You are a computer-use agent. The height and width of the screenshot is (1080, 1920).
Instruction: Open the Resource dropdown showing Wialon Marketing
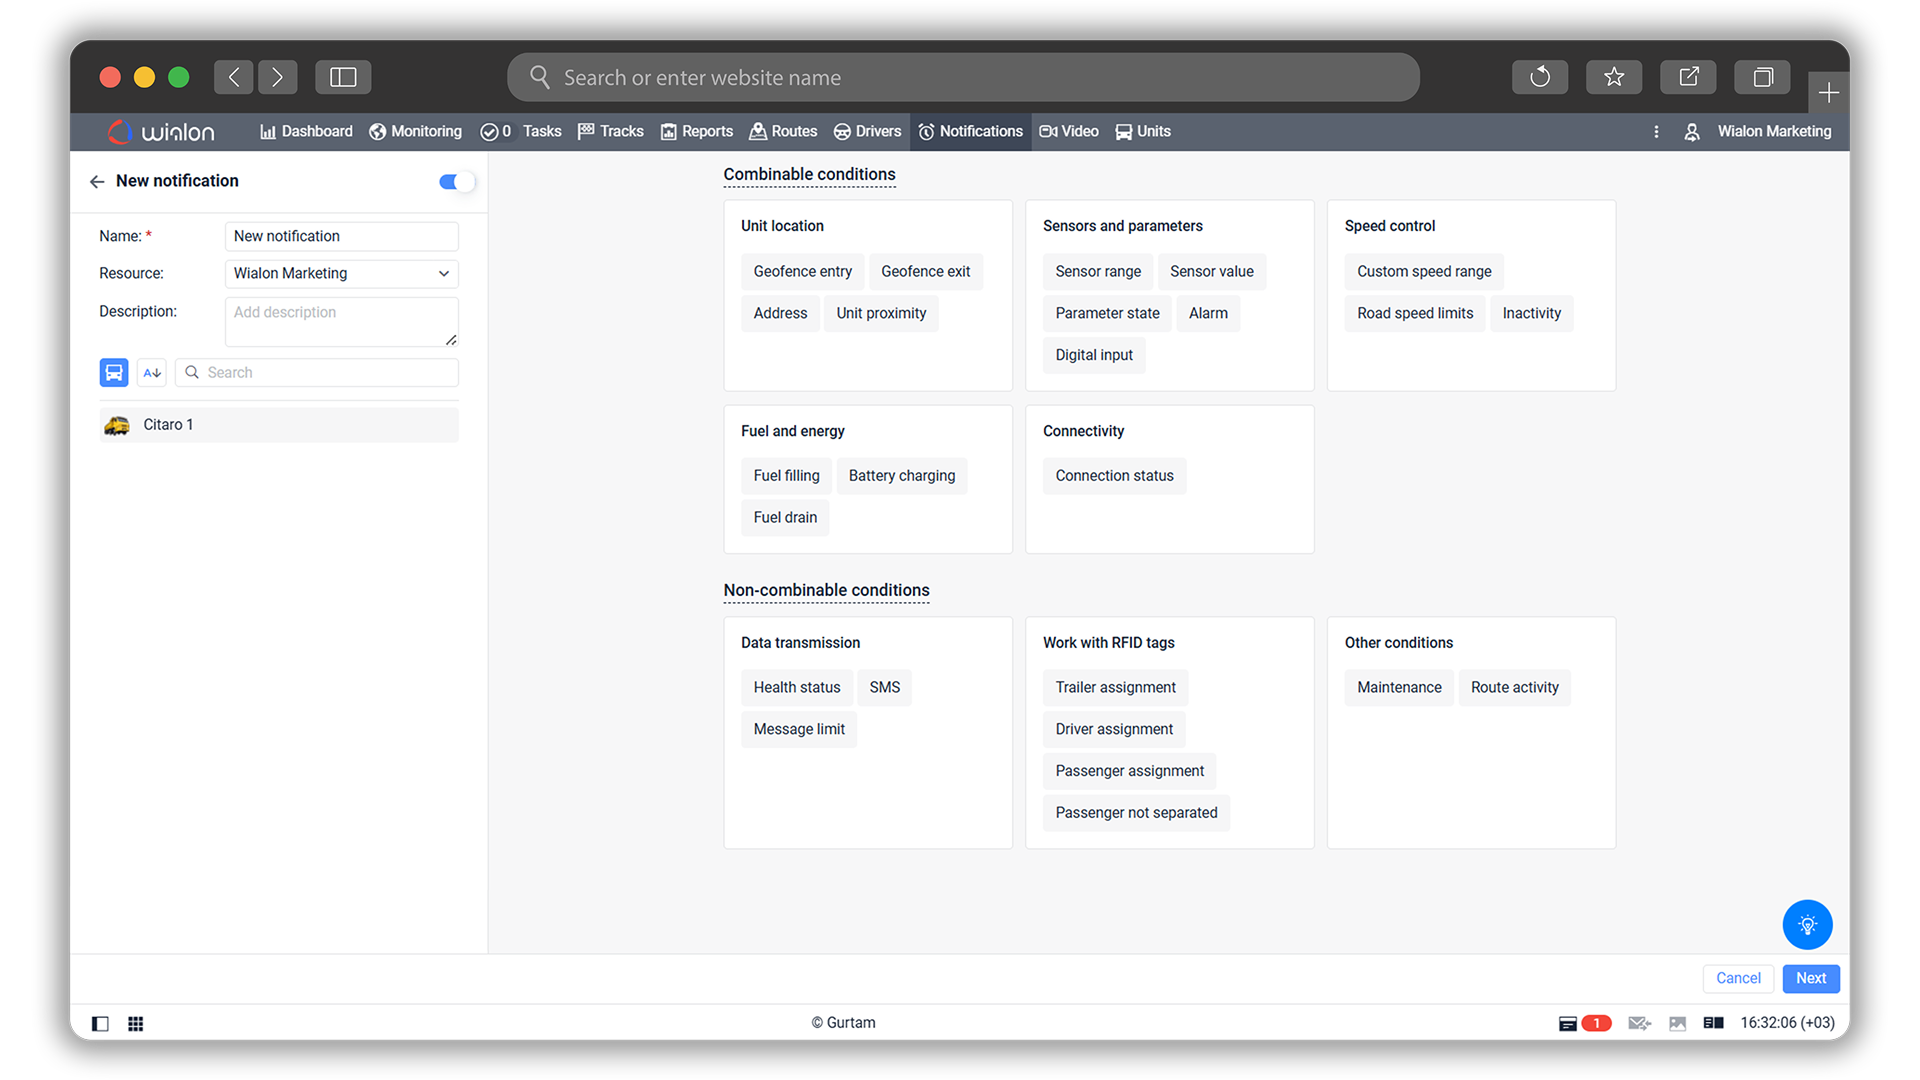[341, 273]
